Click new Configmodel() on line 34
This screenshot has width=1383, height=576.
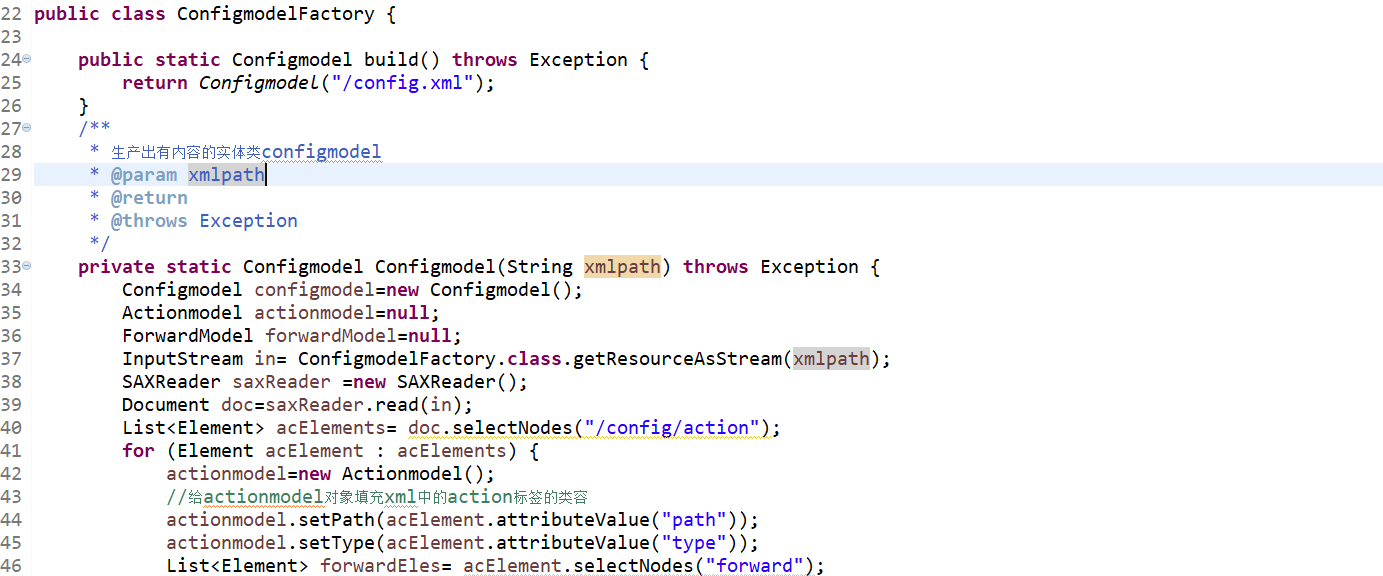pyautogui.click(x=480, y=290)
